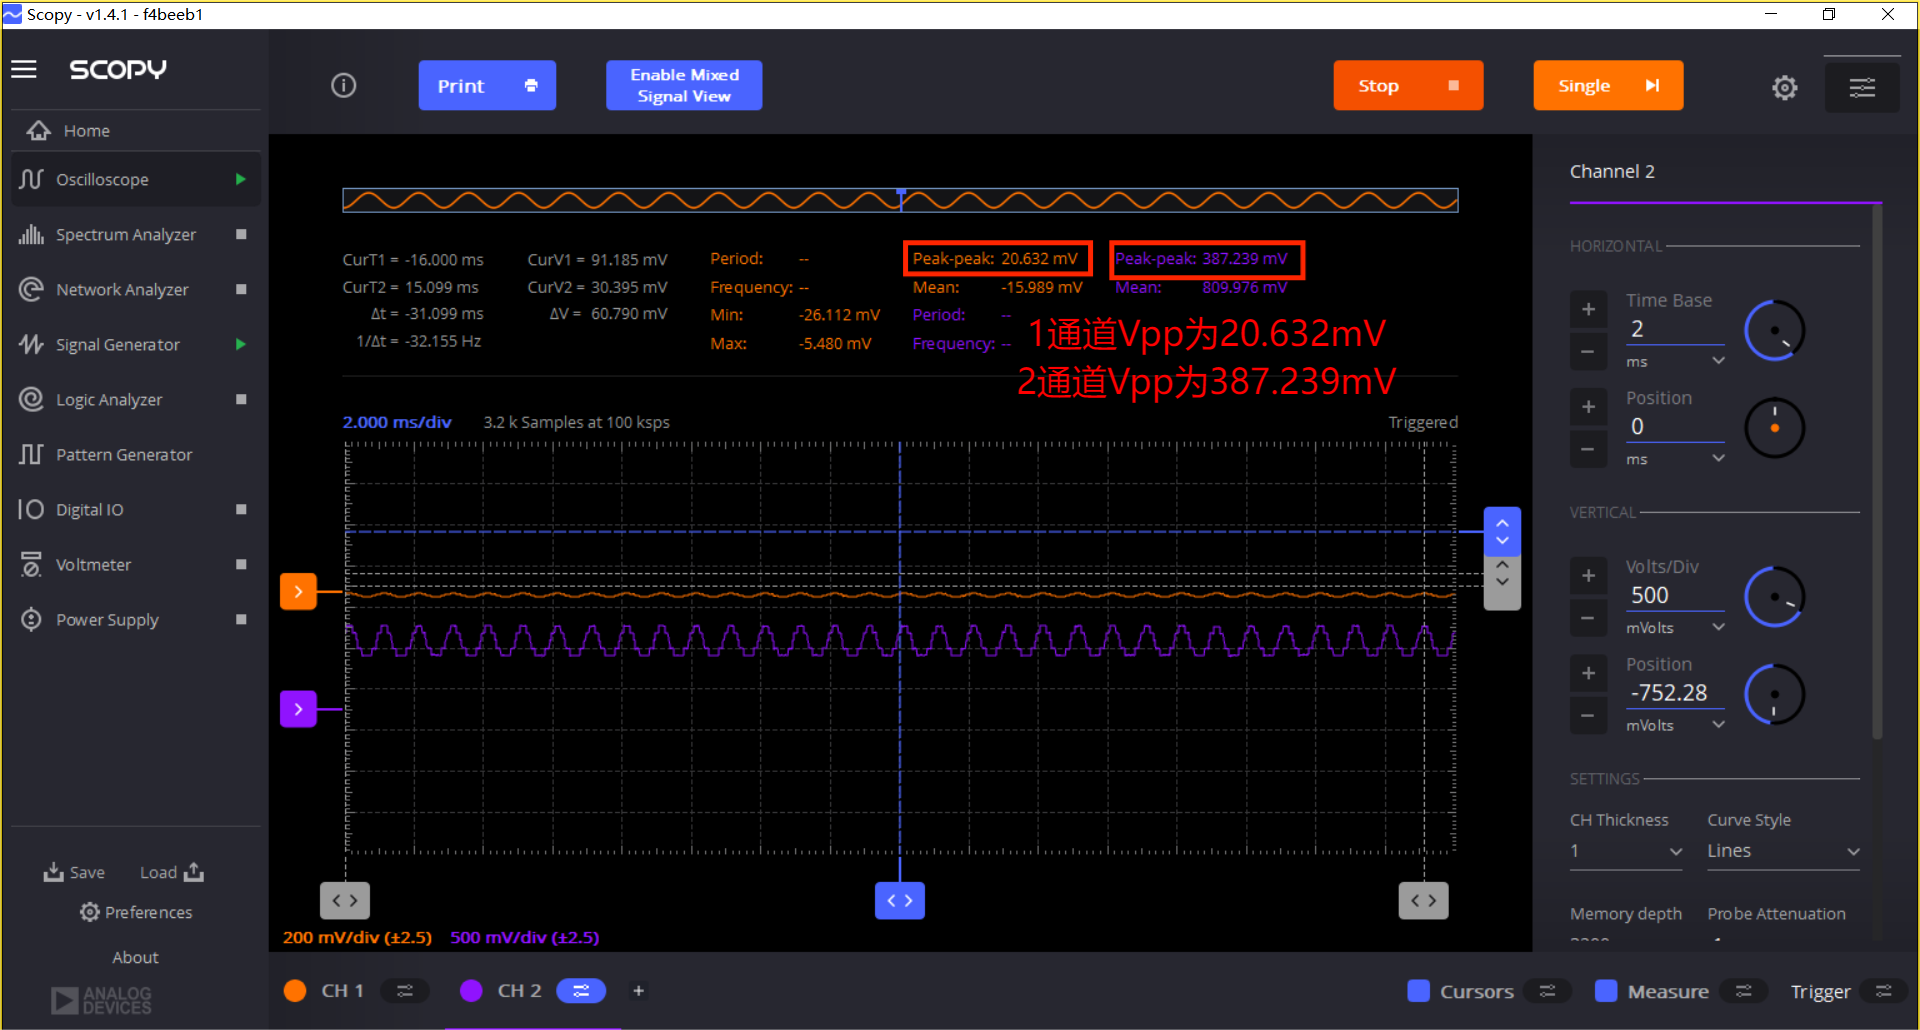Click the Time Base value field
This screenshot has width=1920, height=1030.
(1675, 329)
